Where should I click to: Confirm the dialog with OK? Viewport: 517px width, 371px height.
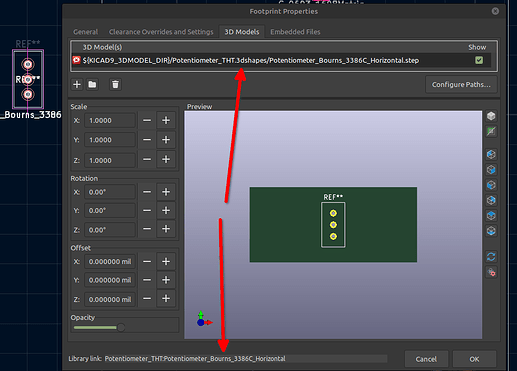474,359
